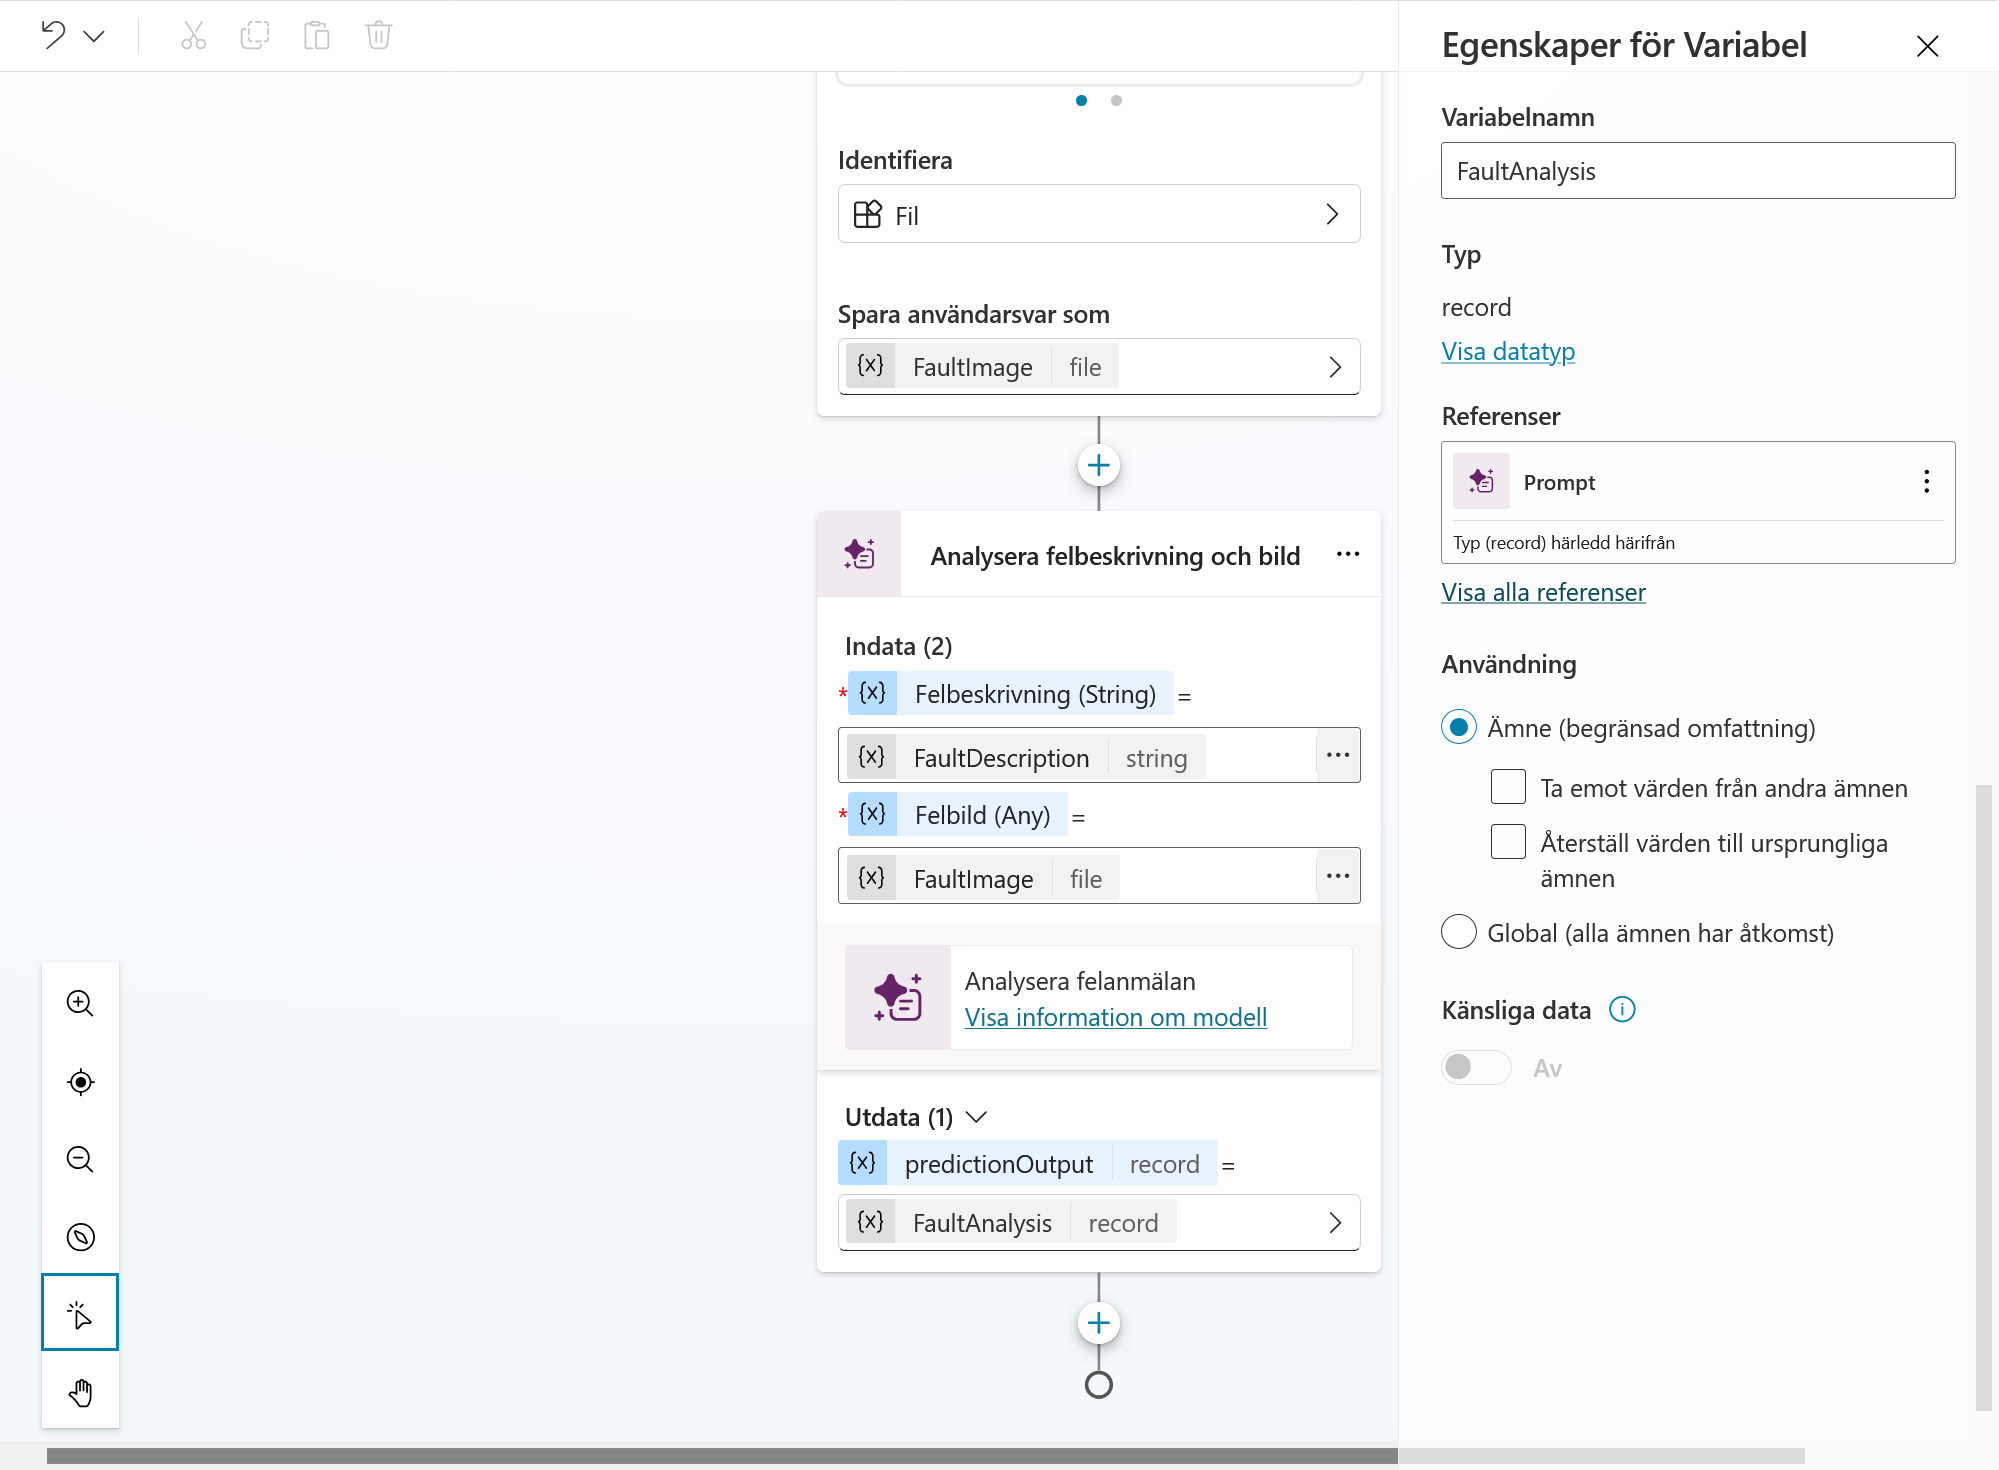Click the undo arrow icon
1999x1470 pixels.
pos(53,35)
